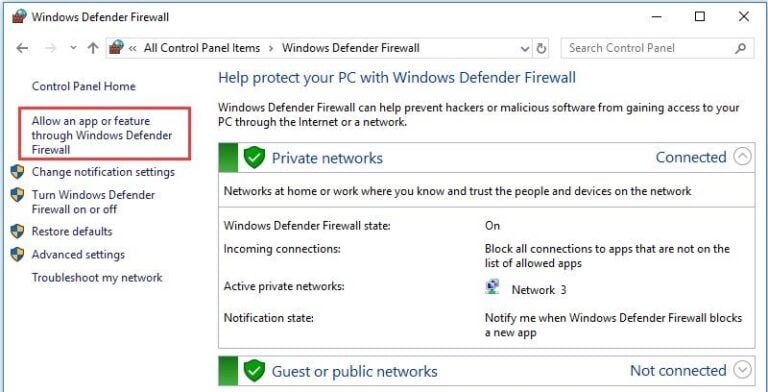
Task: Open Troubleshoot my network link
Action: 97,277
